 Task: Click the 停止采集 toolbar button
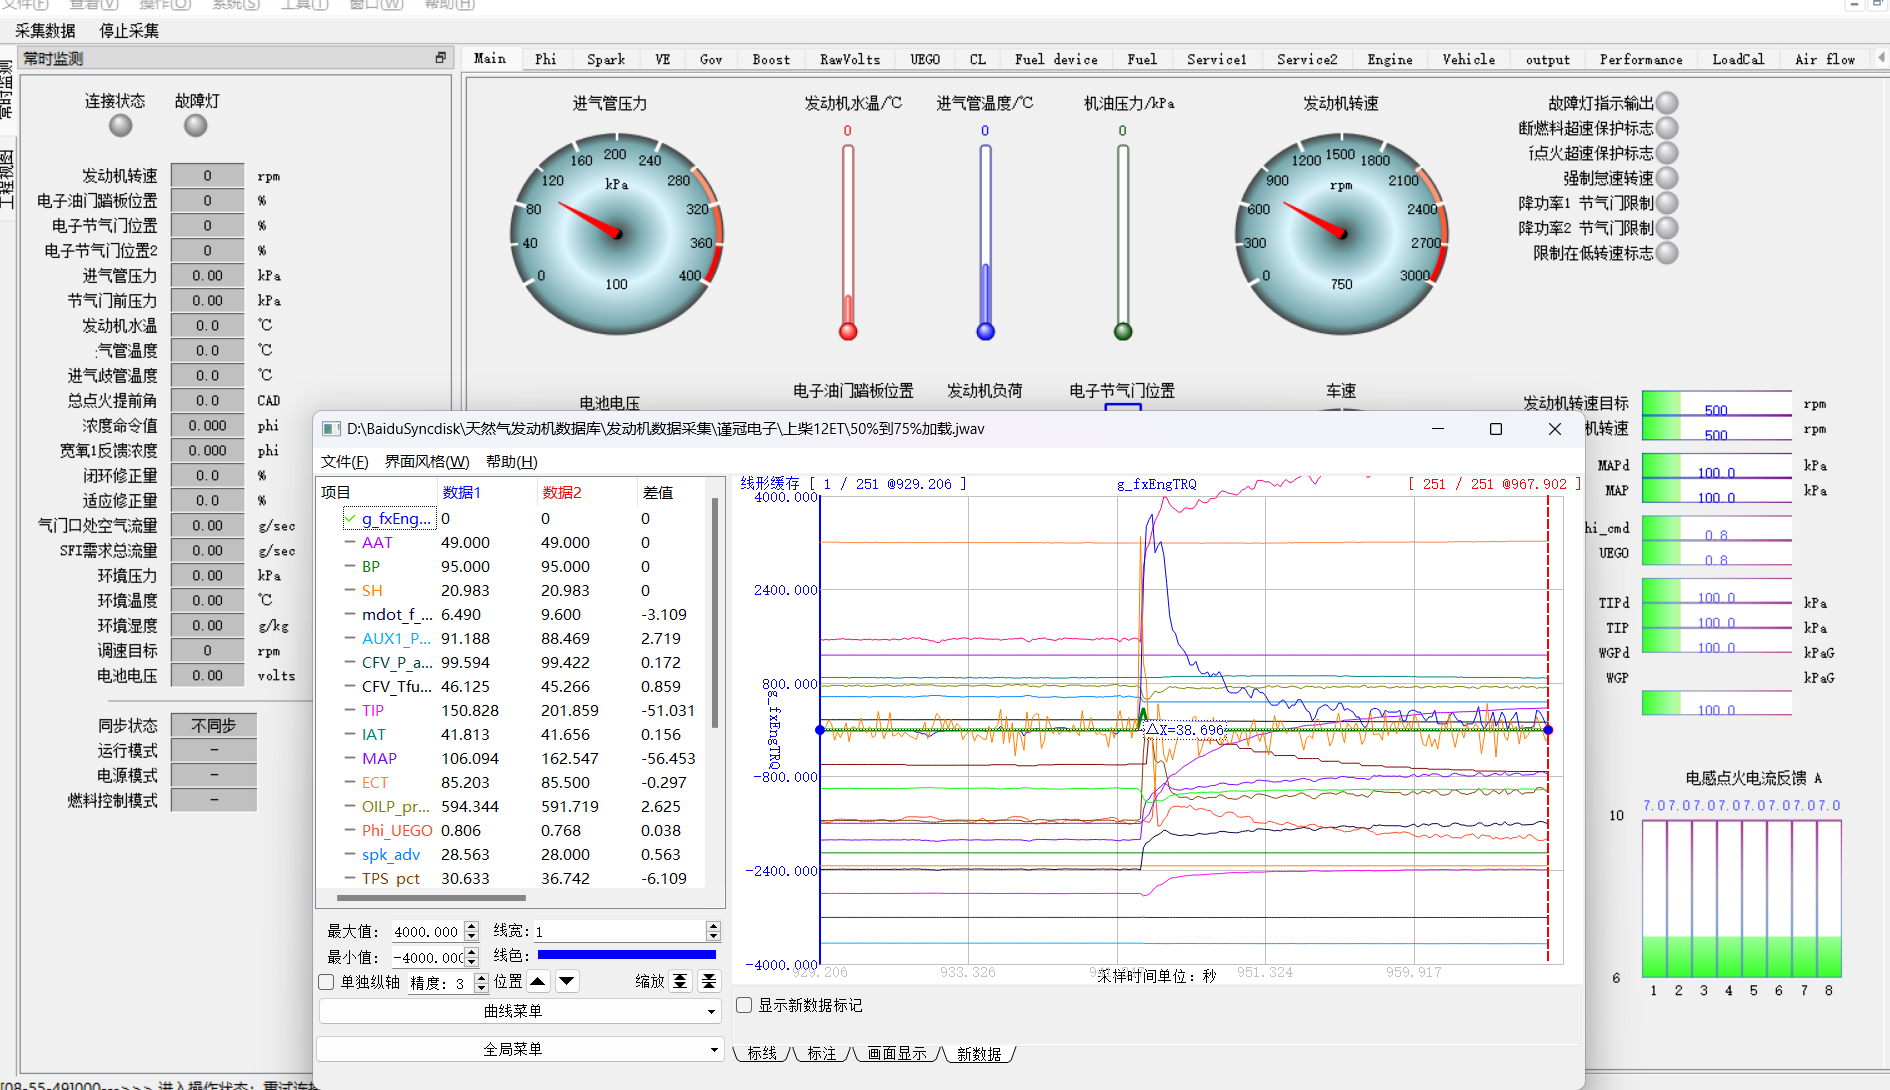129,30
